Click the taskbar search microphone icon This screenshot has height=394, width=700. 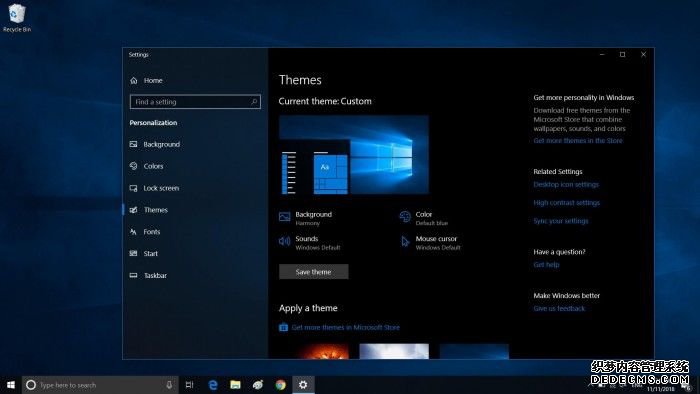pos(169,385)
